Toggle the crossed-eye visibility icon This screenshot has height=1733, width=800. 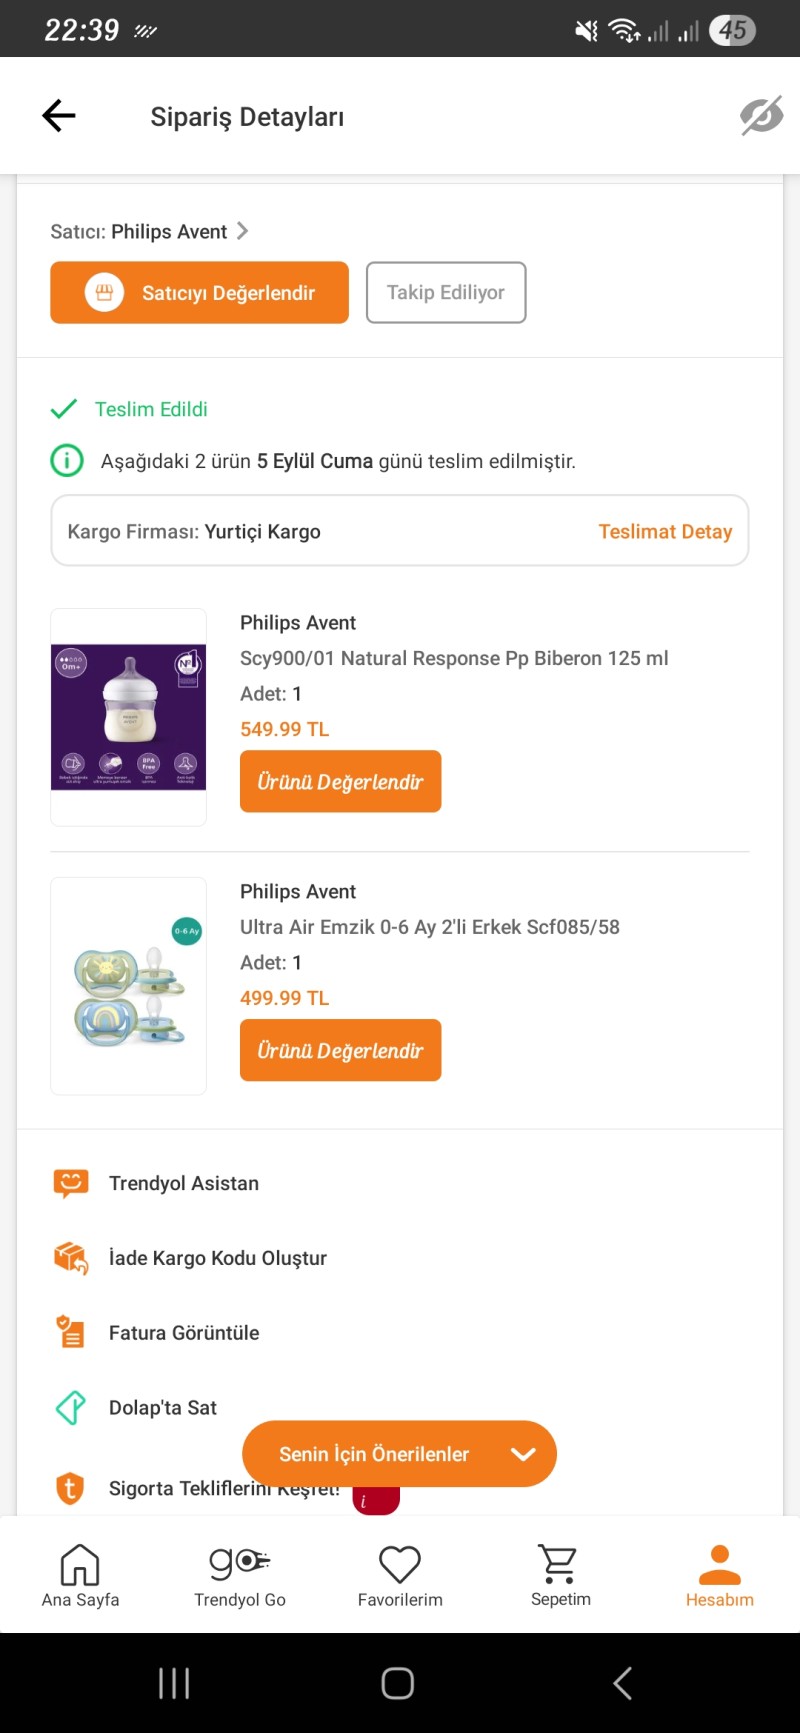761,116
